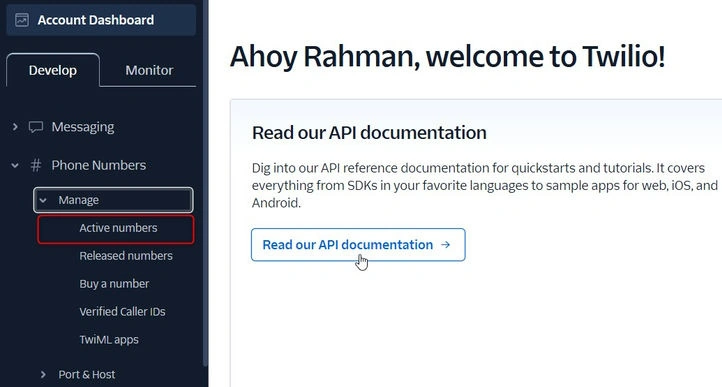Click the paragraph beginning 'Dig into our API'
The width and height of the screenshot is (722, 387).
tap(485, 185)
